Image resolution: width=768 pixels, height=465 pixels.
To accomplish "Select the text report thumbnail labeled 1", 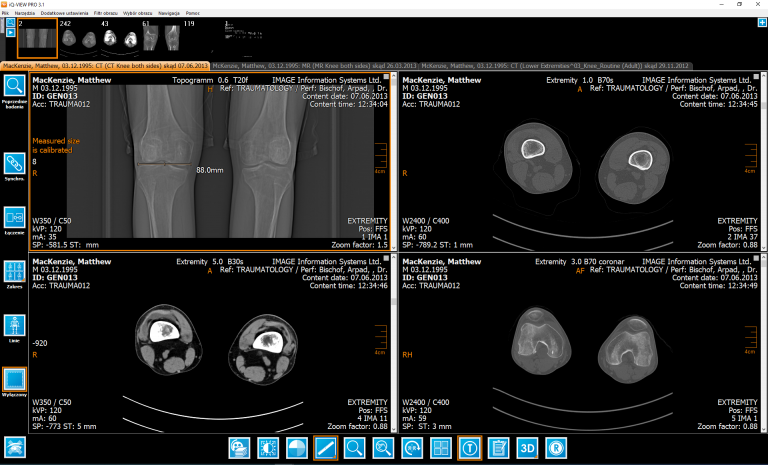I will (243, 39).
